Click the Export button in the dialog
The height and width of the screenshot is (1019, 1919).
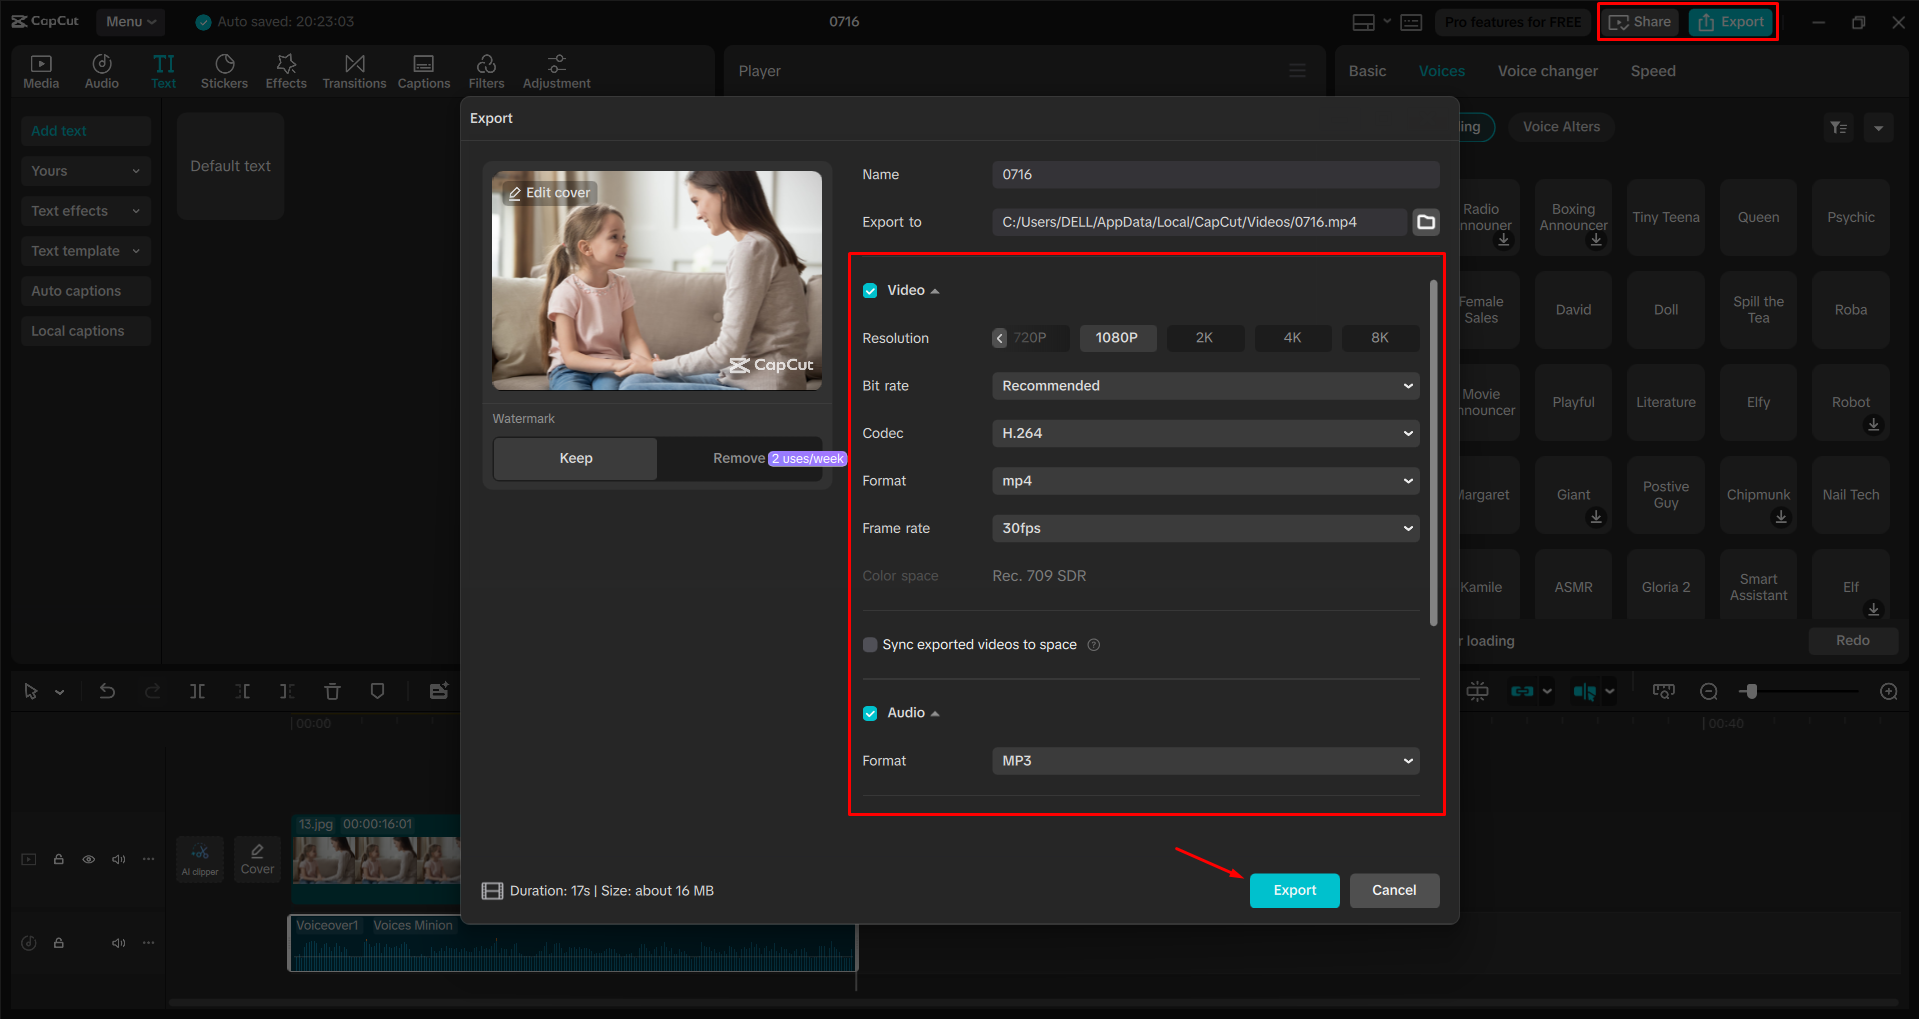pos(1294,890)
